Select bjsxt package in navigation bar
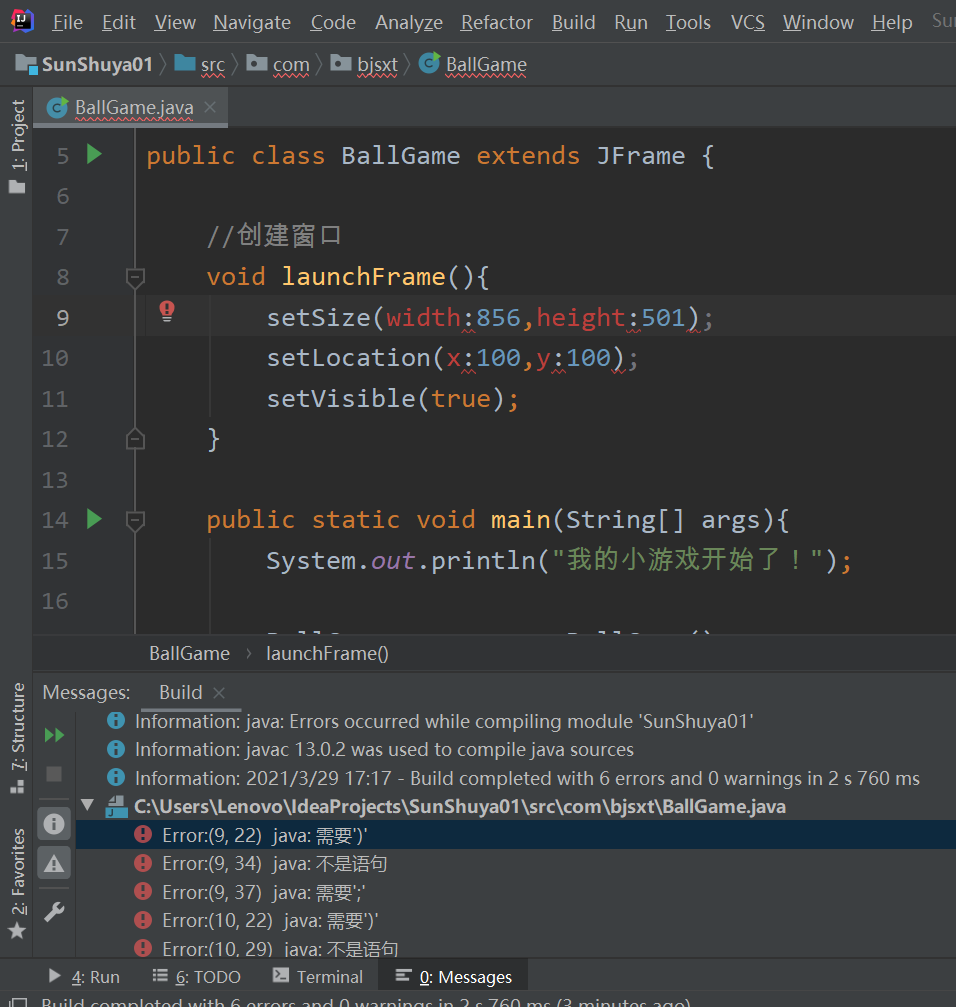This screenshot has width=956, height=1007. point(364,64)
